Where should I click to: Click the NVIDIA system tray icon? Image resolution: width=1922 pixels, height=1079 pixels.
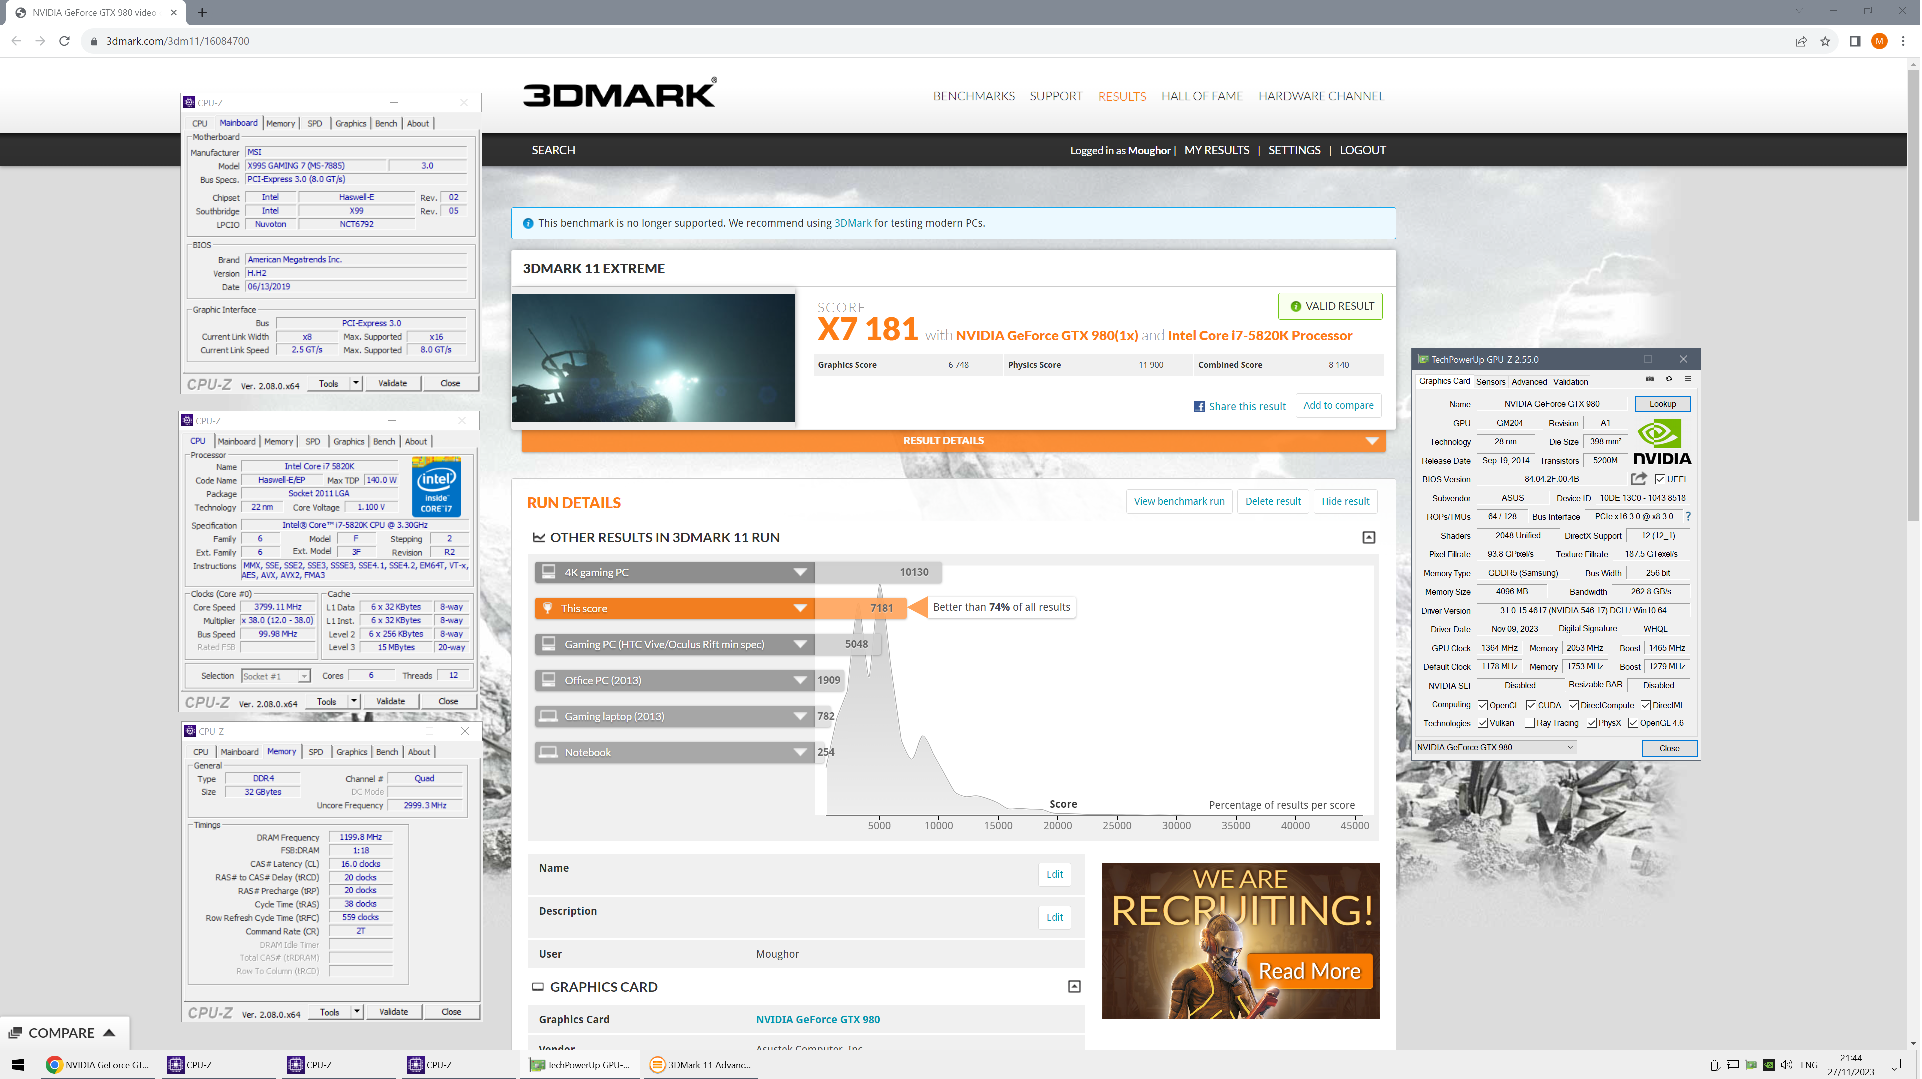pyautogui.click(x=1769, y=1065)
